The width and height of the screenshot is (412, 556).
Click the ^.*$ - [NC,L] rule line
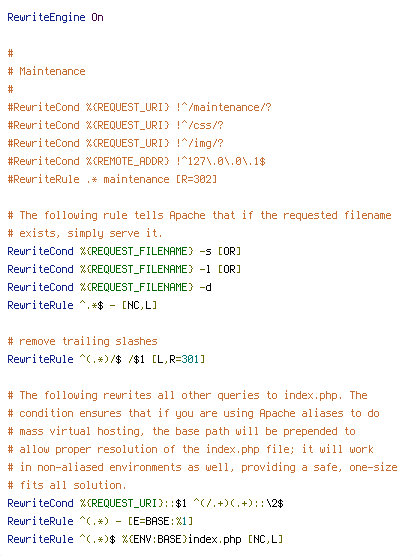(82, 305)
